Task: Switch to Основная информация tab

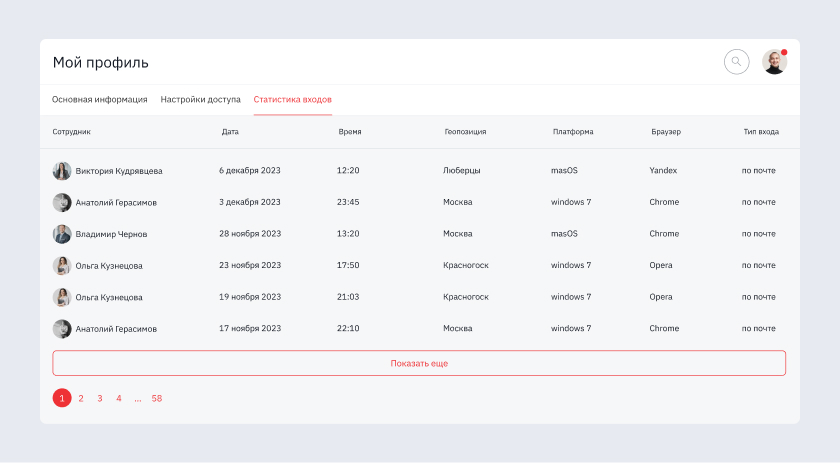Action: click(100, 100)
